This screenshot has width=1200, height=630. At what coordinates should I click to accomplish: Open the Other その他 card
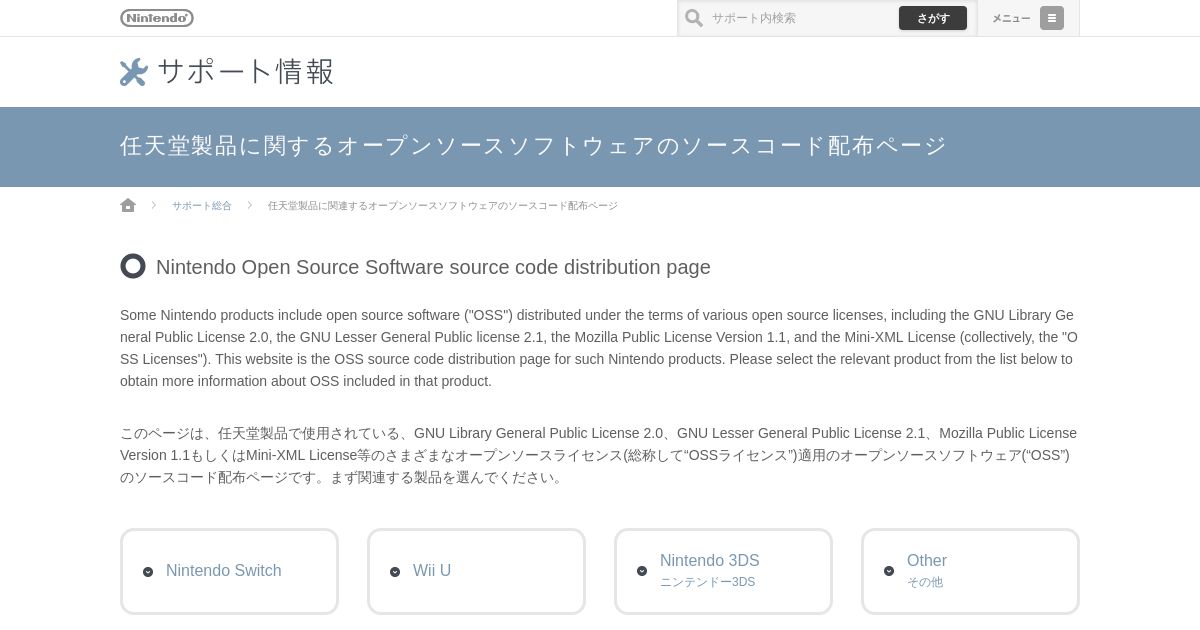[970, 571]
